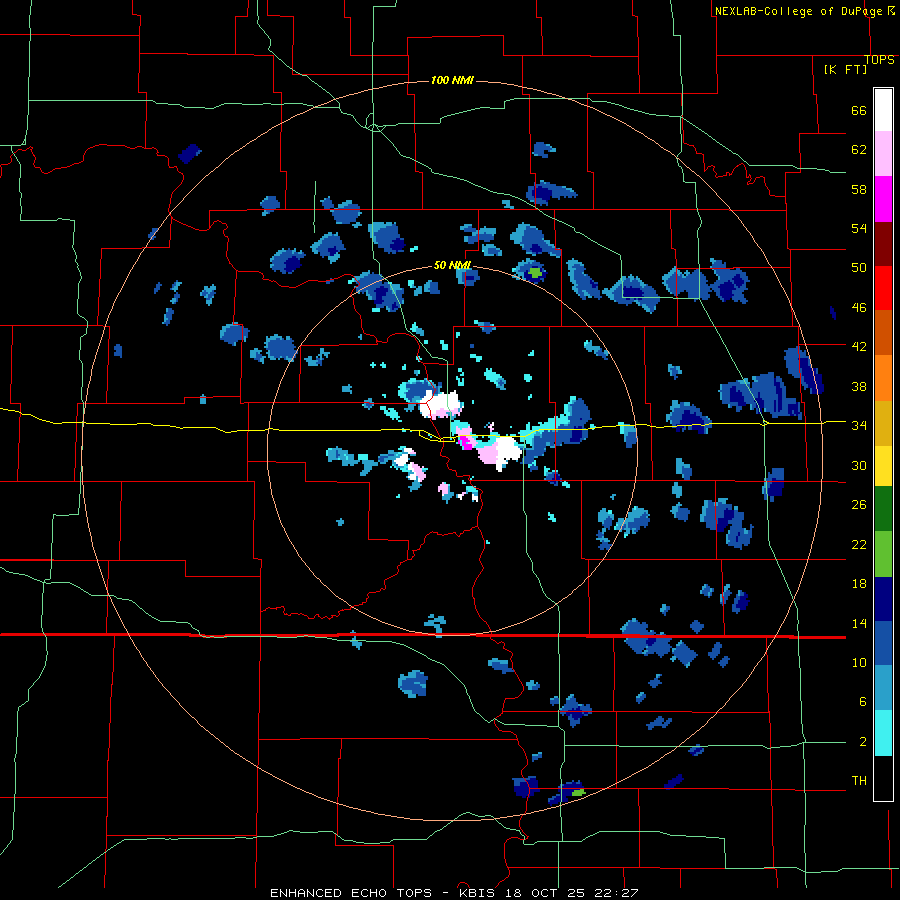Click the 100 NMI range ring label

[x=452, y=80]
